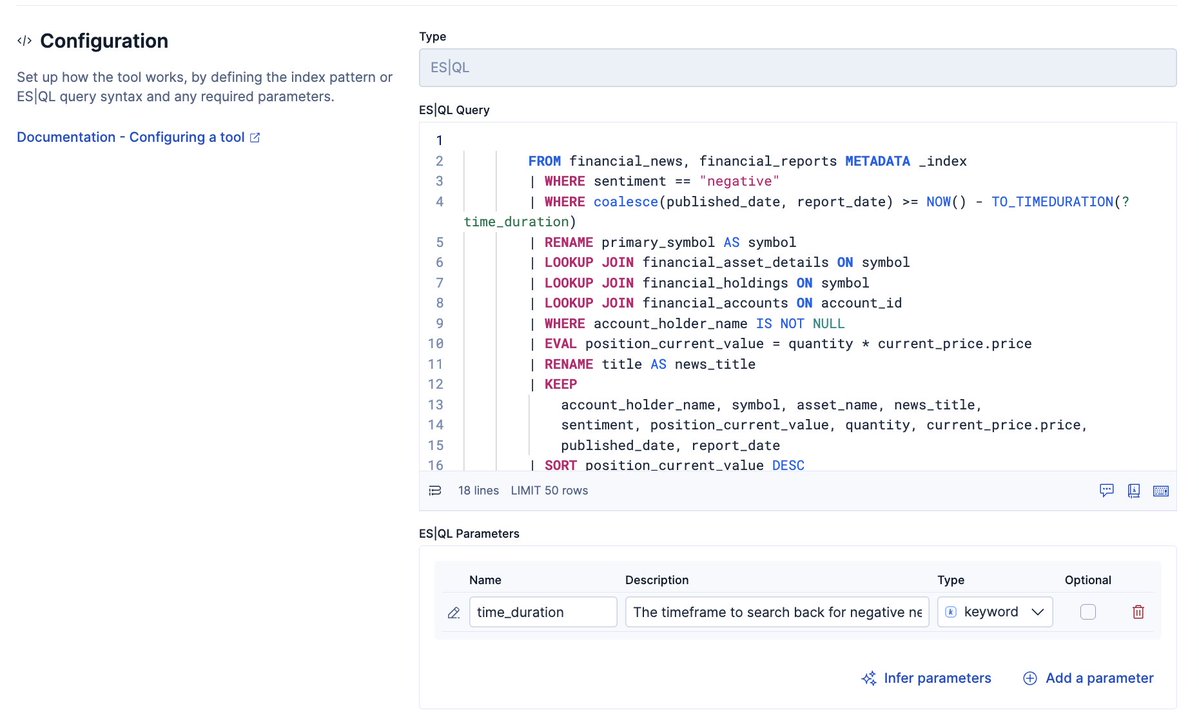
Task: Click 'news_title' on line 11
Action: coord(715,364)
